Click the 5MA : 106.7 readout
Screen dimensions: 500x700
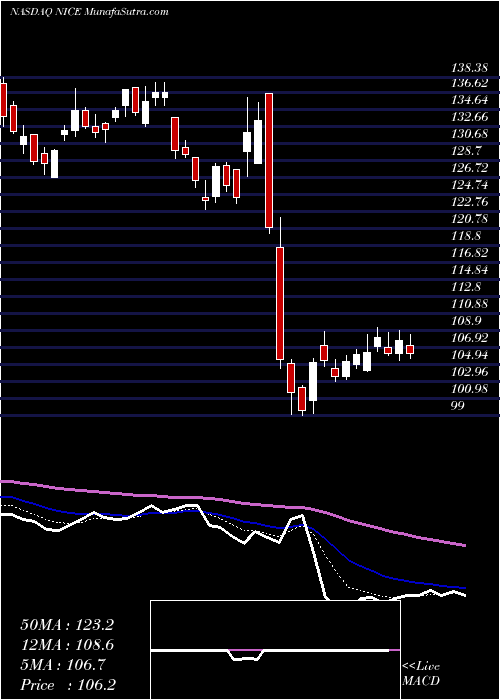[x=63, y=665]
